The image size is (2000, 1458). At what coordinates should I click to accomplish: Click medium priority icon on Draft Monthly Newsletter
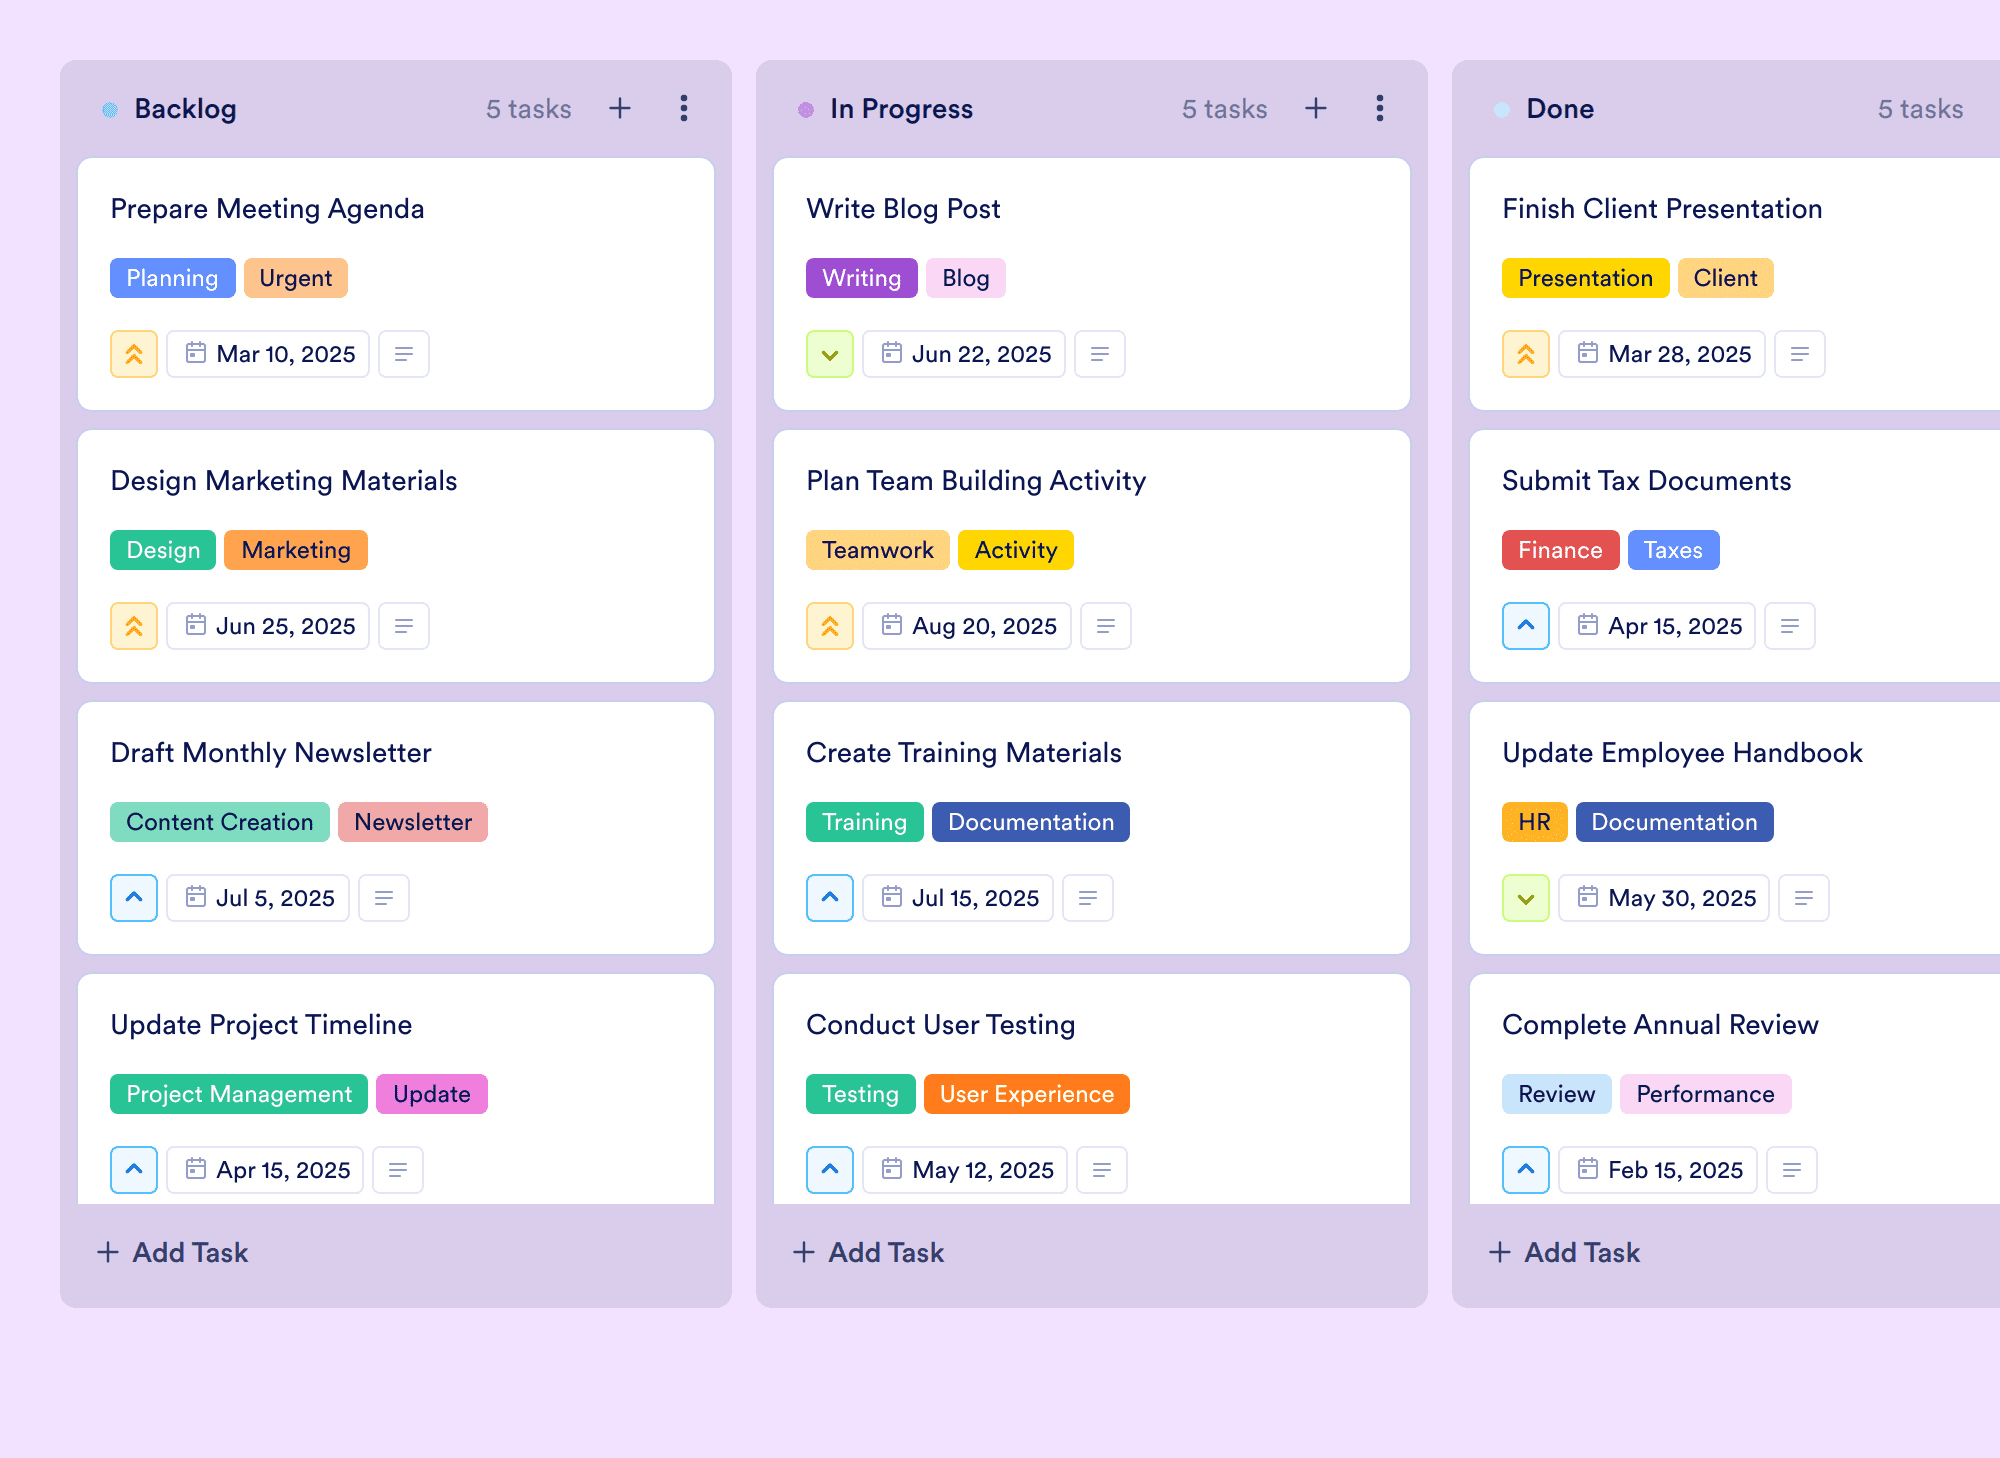tap(134, 898)
